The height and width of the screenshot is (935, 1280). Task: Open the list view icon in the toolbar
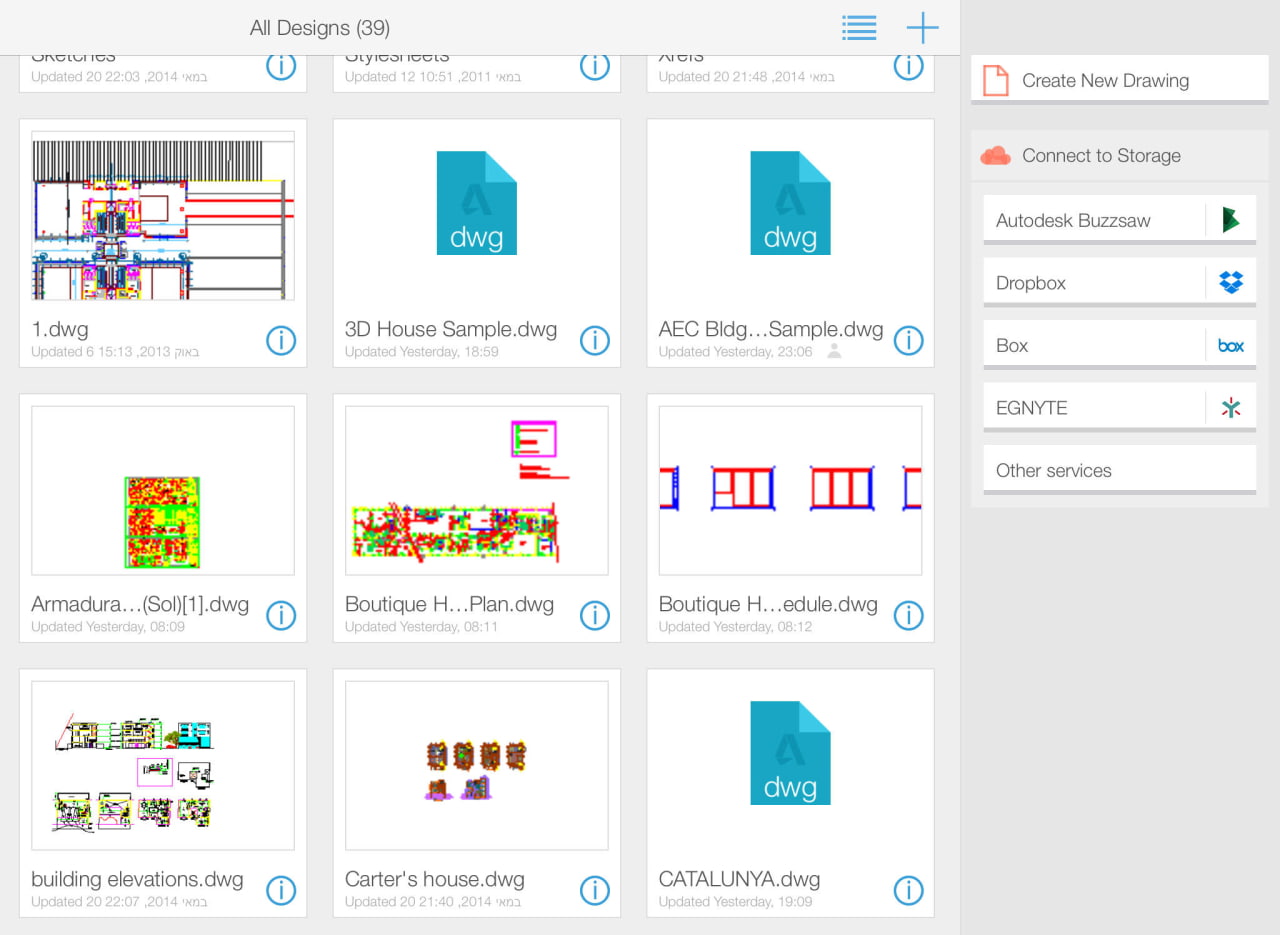[858, 27]
